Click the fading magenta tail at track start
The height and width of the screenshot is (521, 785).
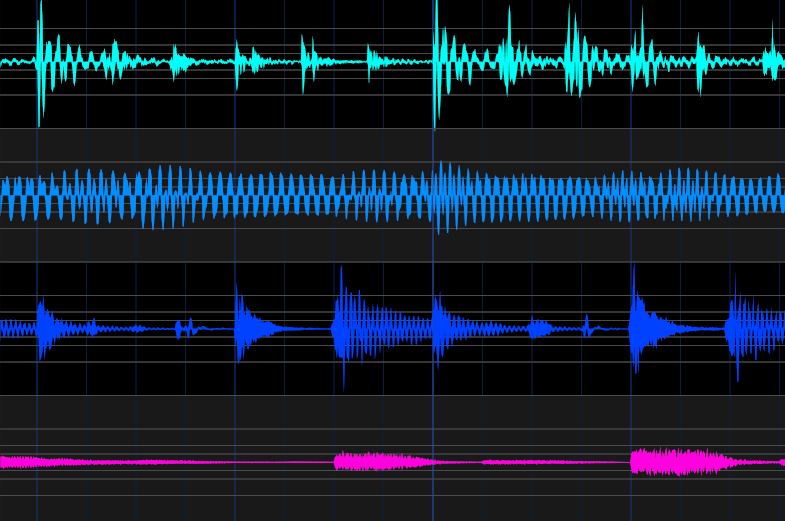point(30,462)
